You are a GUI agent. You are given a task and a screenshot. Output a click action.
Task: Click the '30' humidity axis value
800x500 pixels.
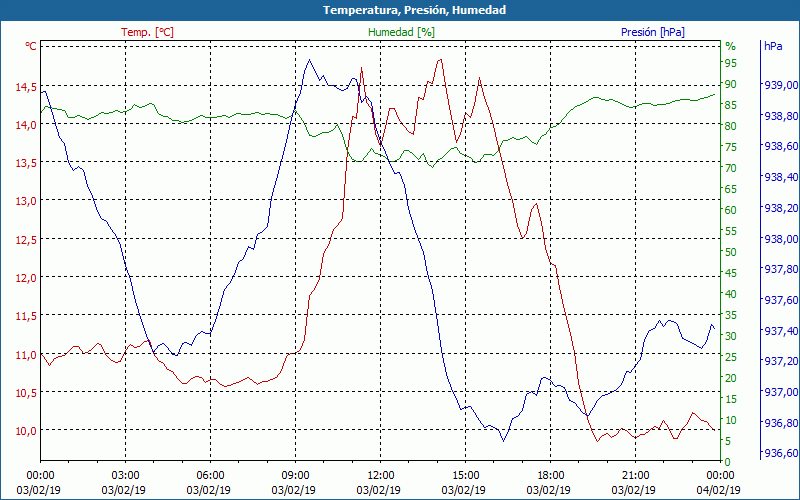pyautogui.click(x=731, y=336)
